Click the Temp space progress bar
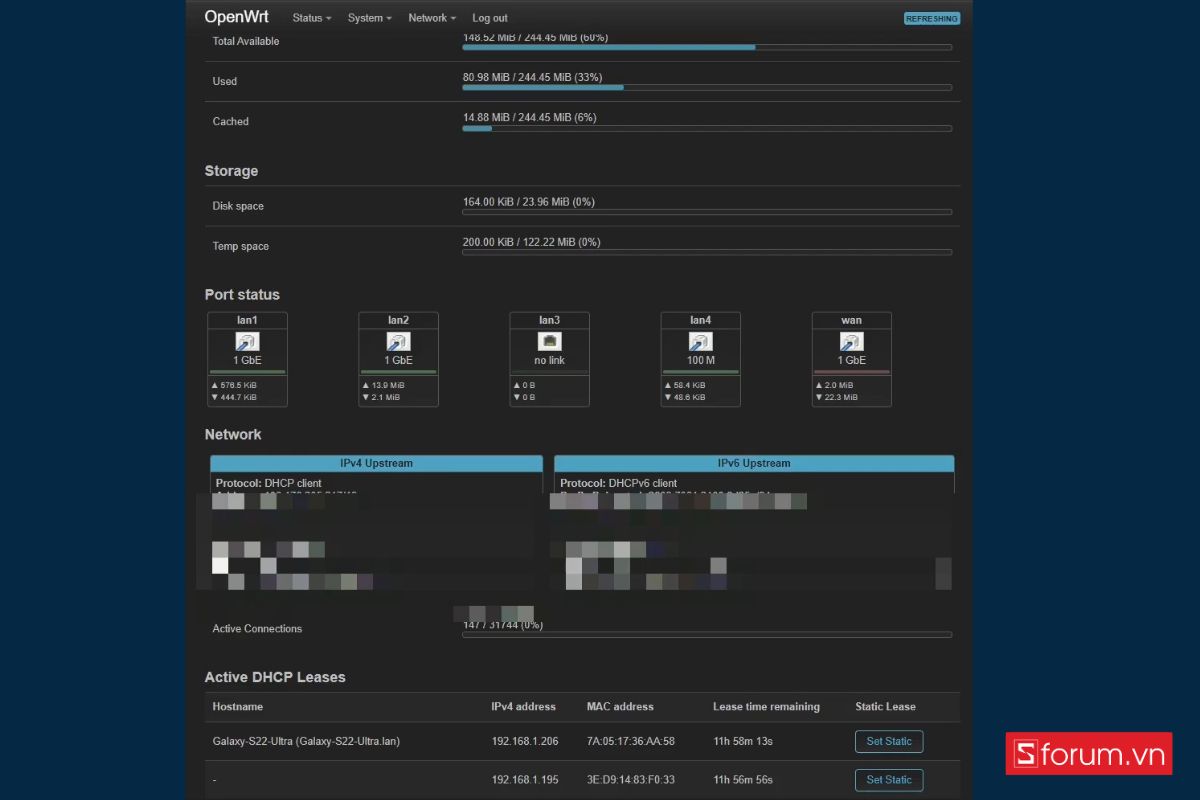1200x800 pixels. pyautogui.click(x=707, y=252)
